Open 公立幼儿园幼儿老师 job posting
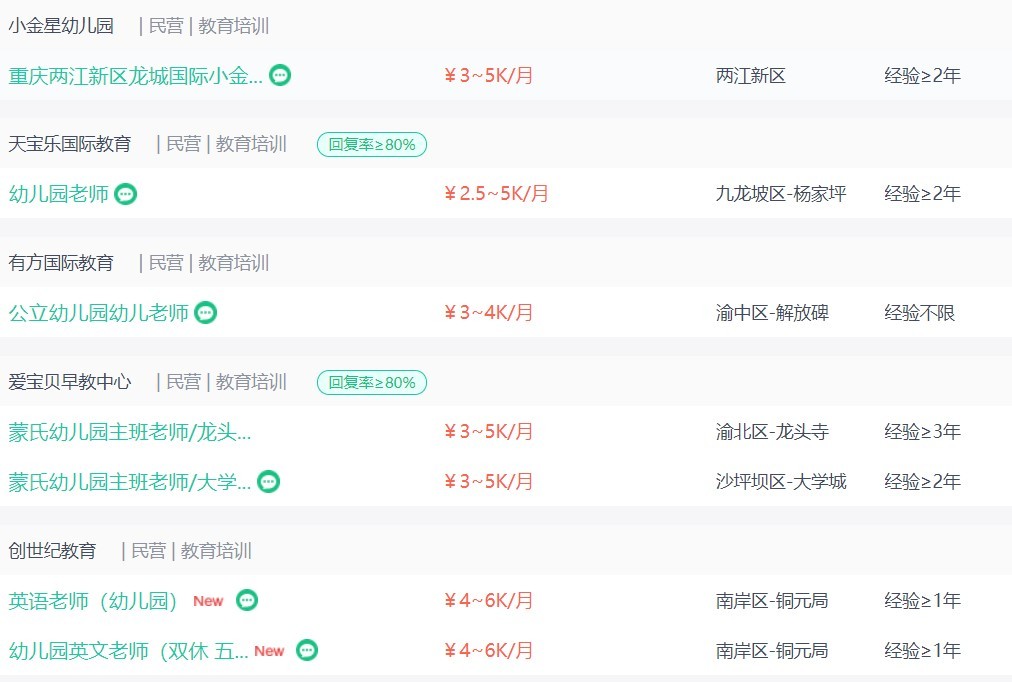1012x682 pixels. (99, 313)
